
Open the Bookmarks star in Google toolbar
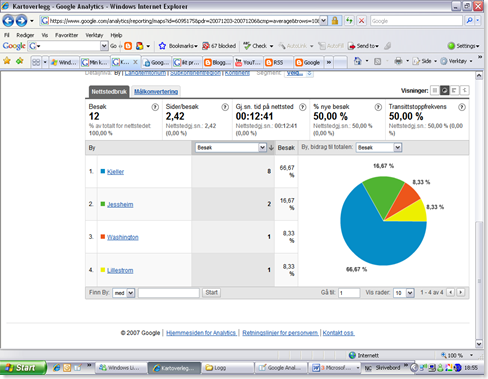162,46
